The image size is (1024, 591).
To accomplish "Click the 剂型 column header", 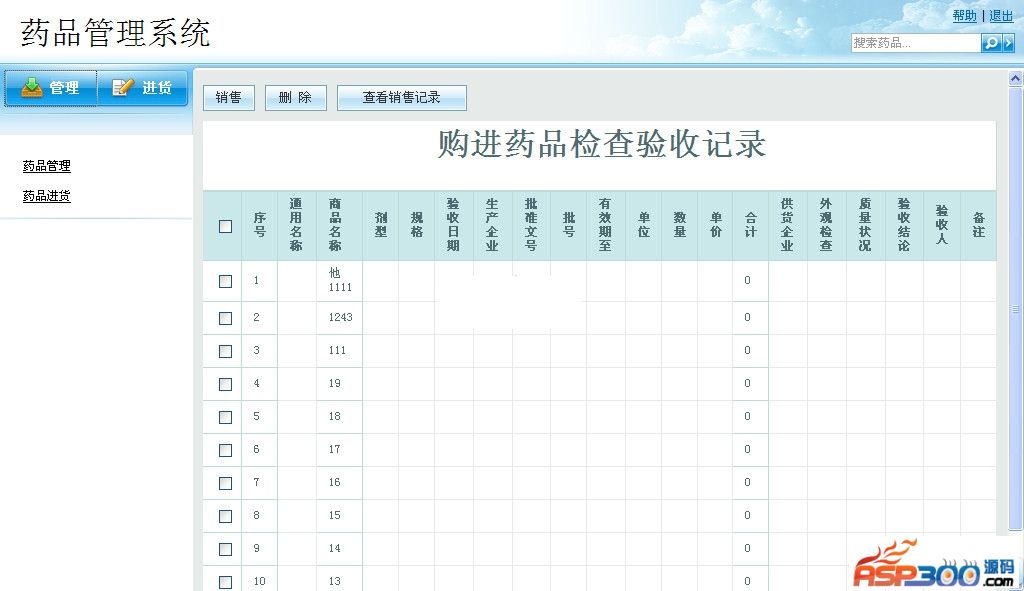I will click(x=381, y=225).
